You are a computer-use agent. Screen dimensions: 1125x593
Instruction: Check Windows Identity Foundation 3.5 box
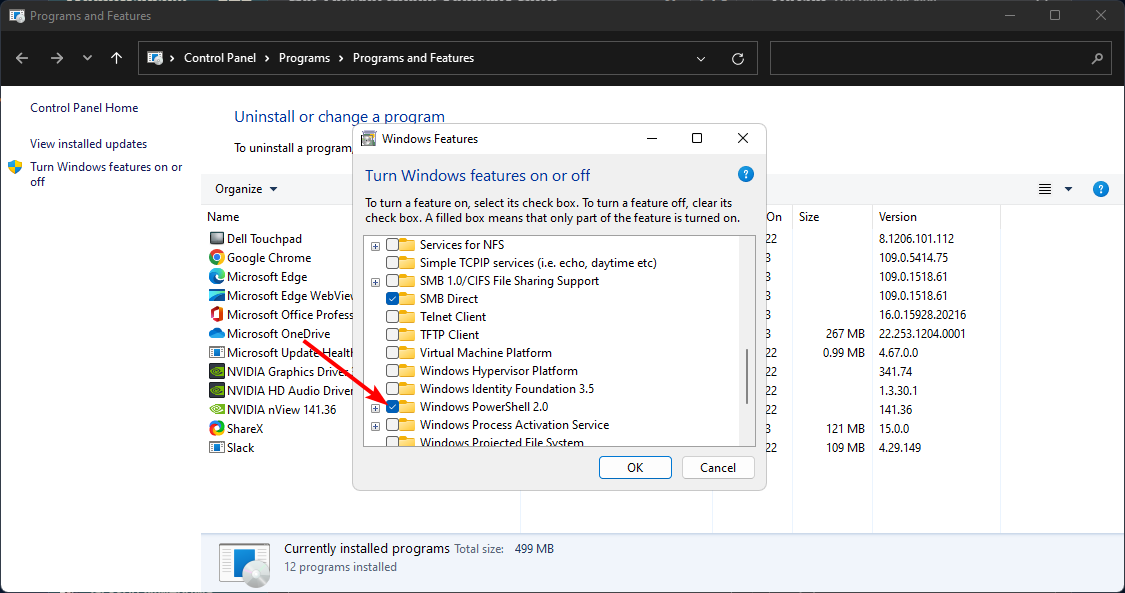click(392, 389)
